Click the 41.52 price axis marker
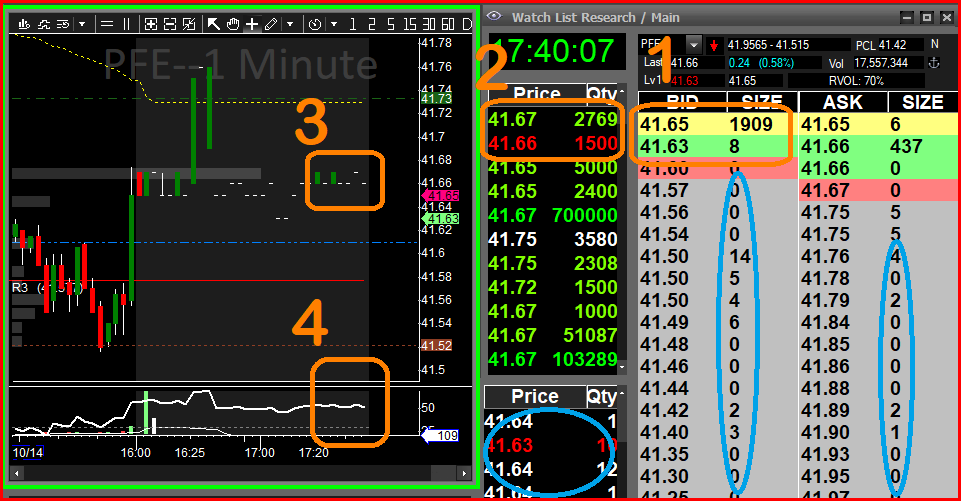 (x=436, y=346)
